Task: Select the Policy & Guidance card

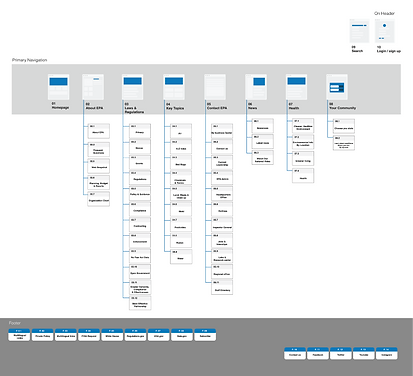Action: [140, 193]
